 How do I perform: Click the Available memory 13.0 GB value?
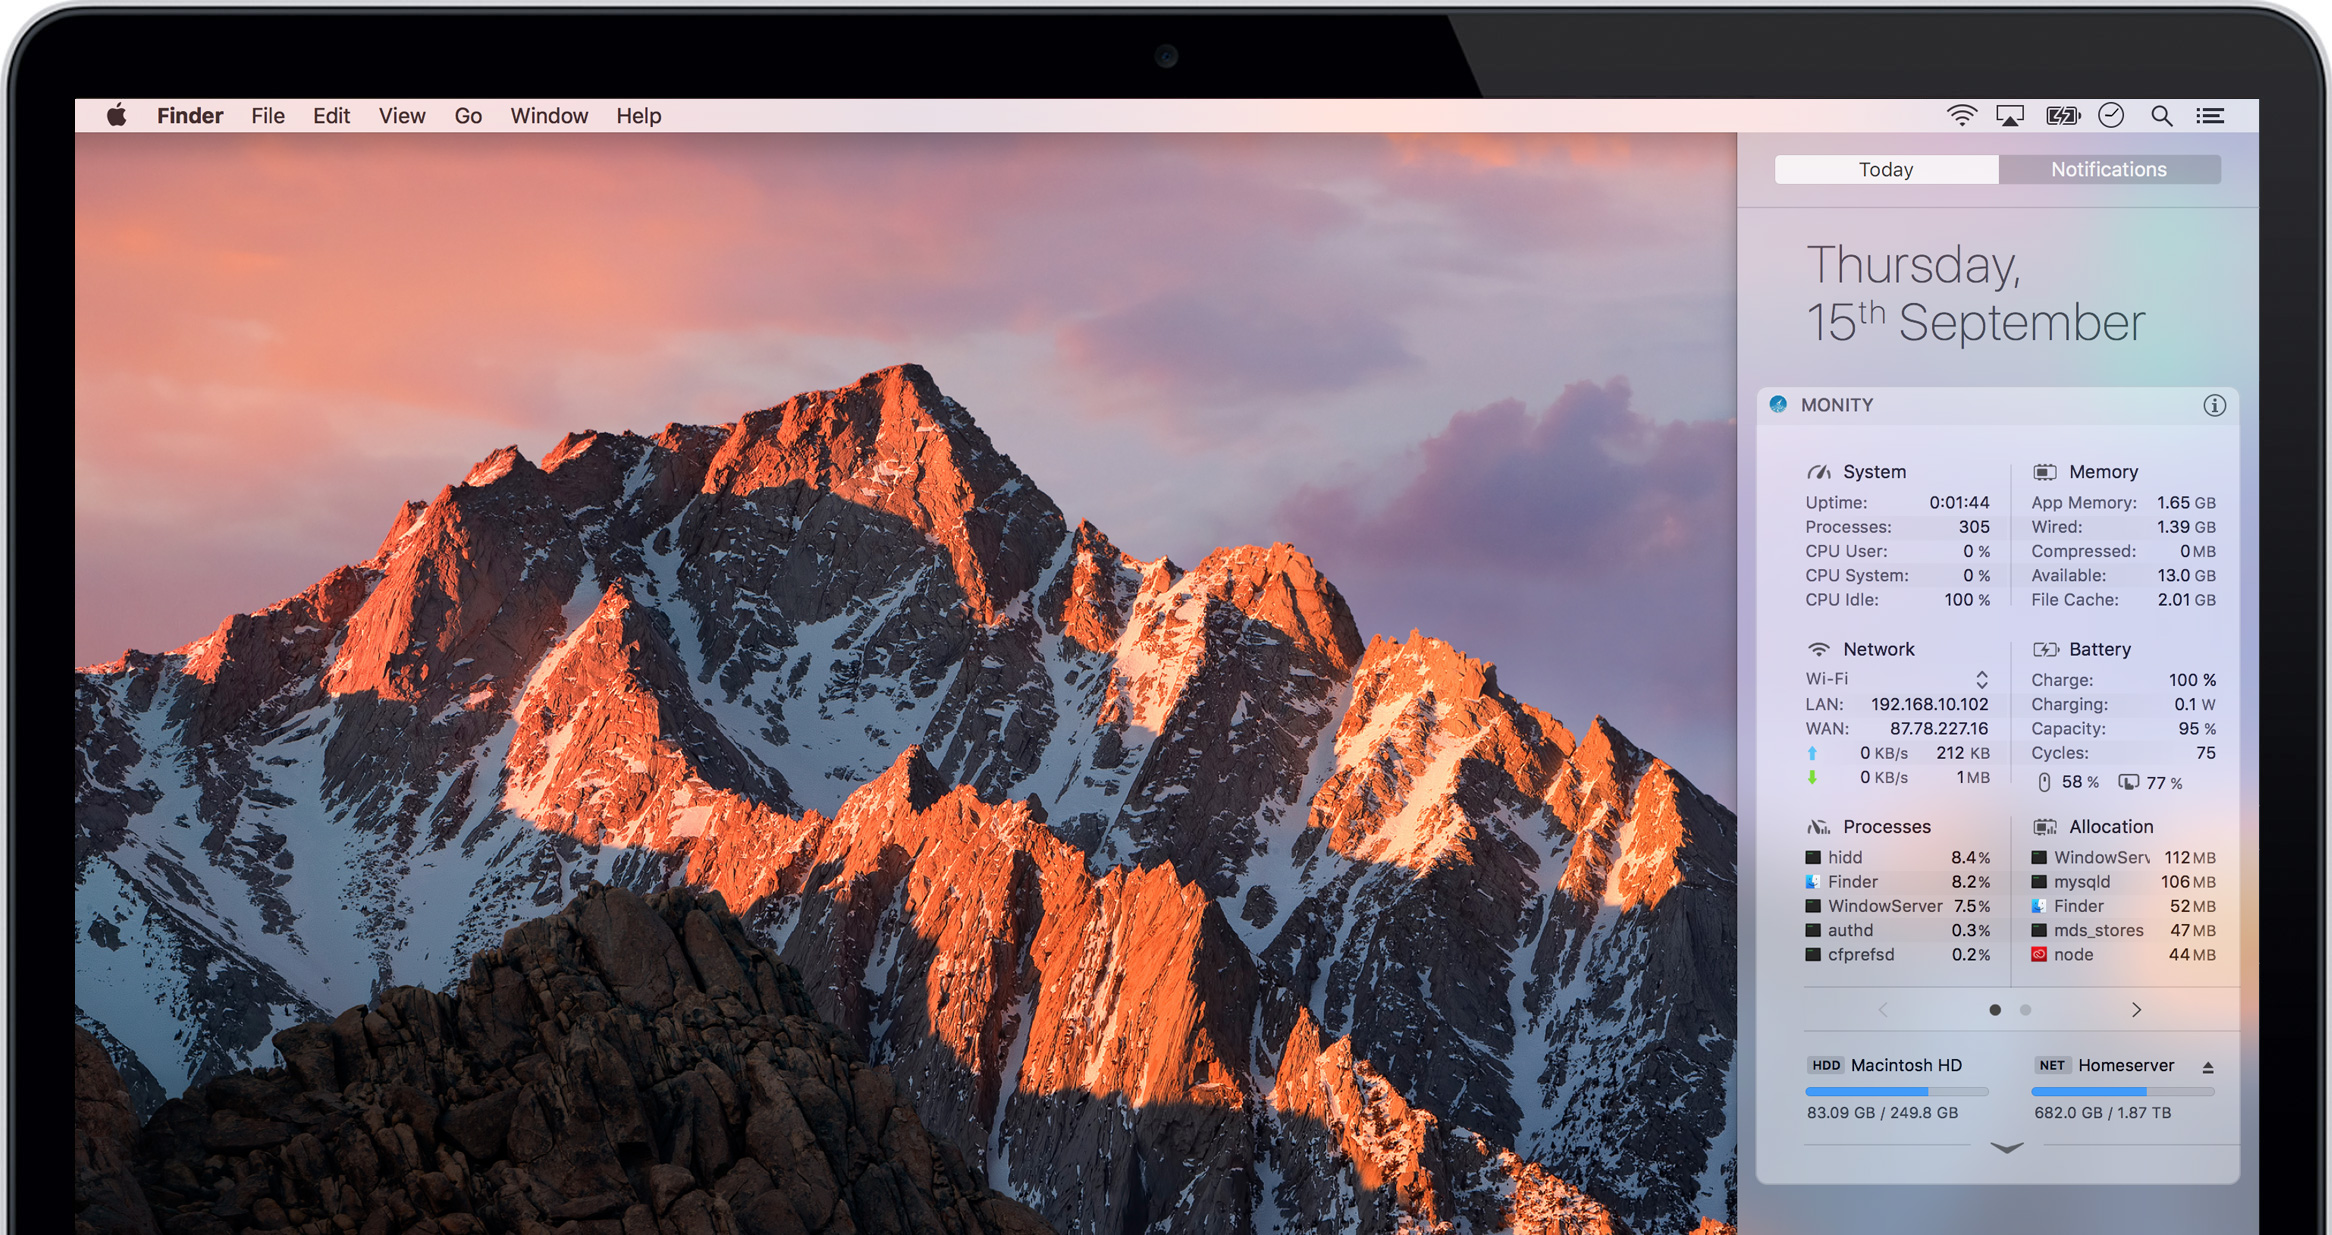click(2186, 575)
